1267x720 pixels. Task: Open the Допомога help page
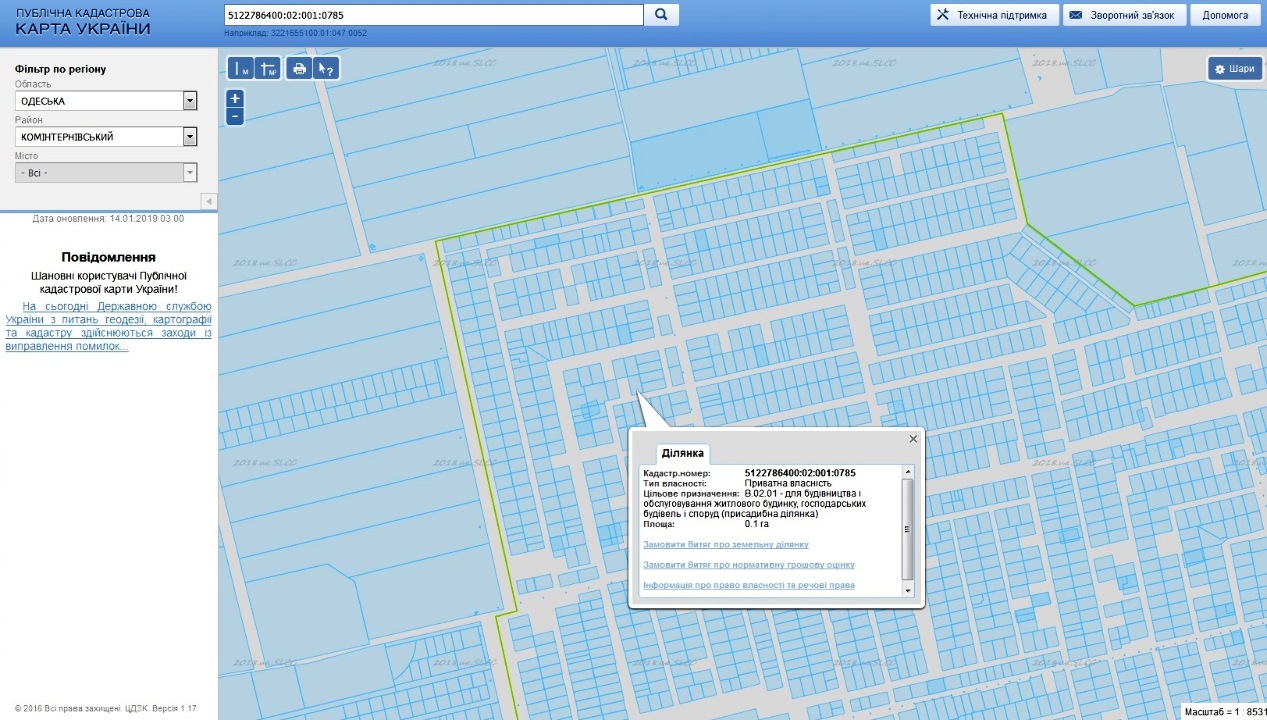point(1225,15)
